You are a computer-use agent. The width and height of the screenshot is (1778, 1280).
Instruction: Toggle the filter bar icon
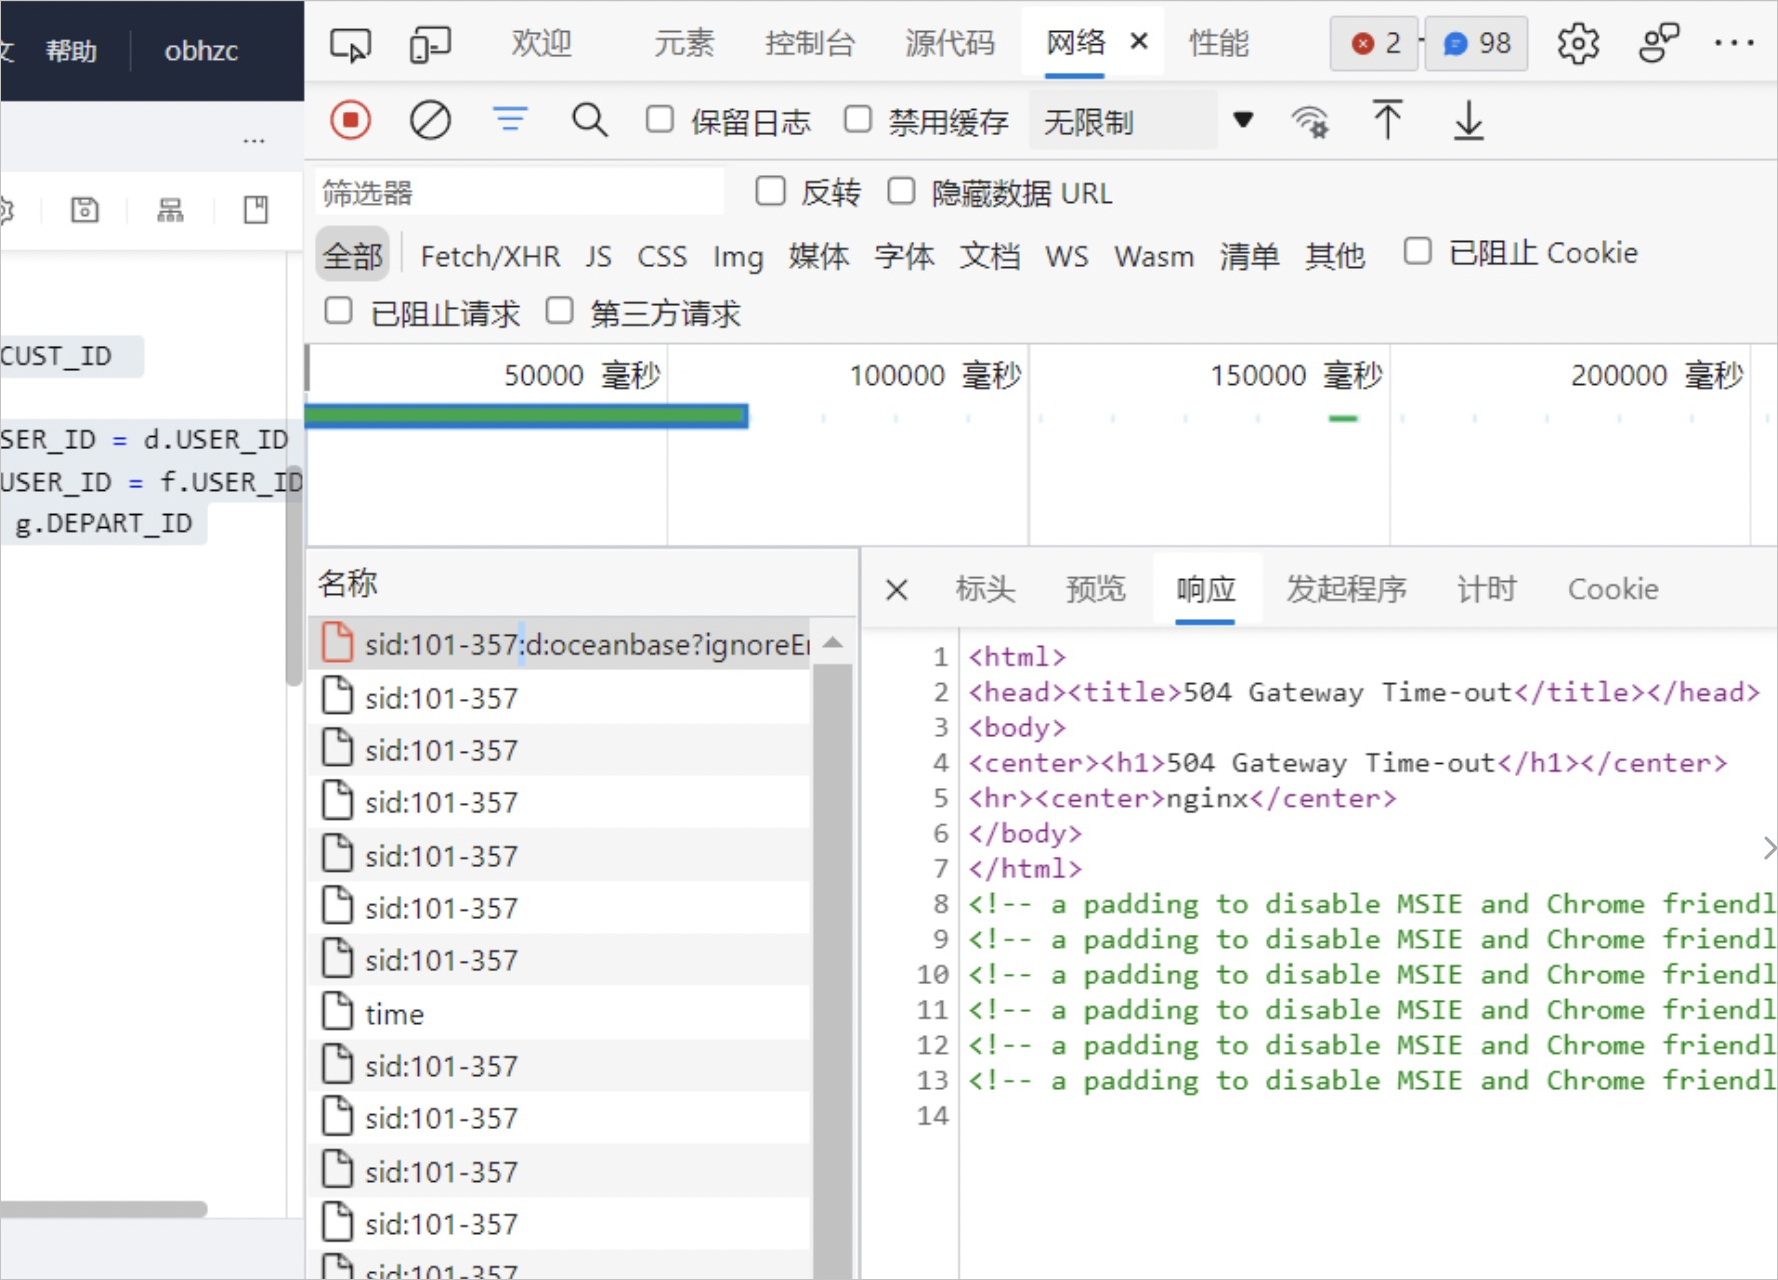510,120
